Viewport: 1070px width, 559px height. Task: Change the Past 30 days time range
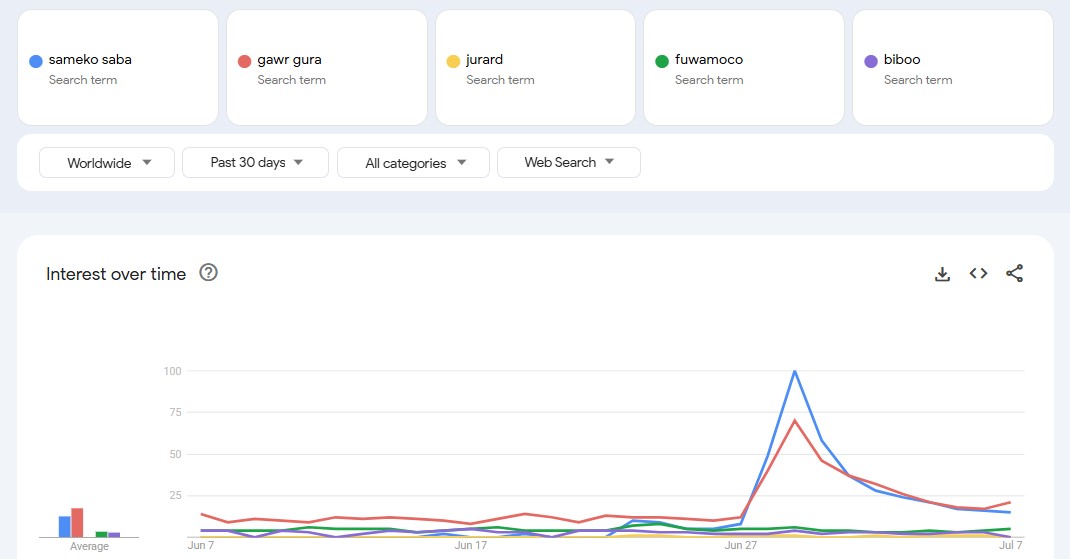pos(255,162)
